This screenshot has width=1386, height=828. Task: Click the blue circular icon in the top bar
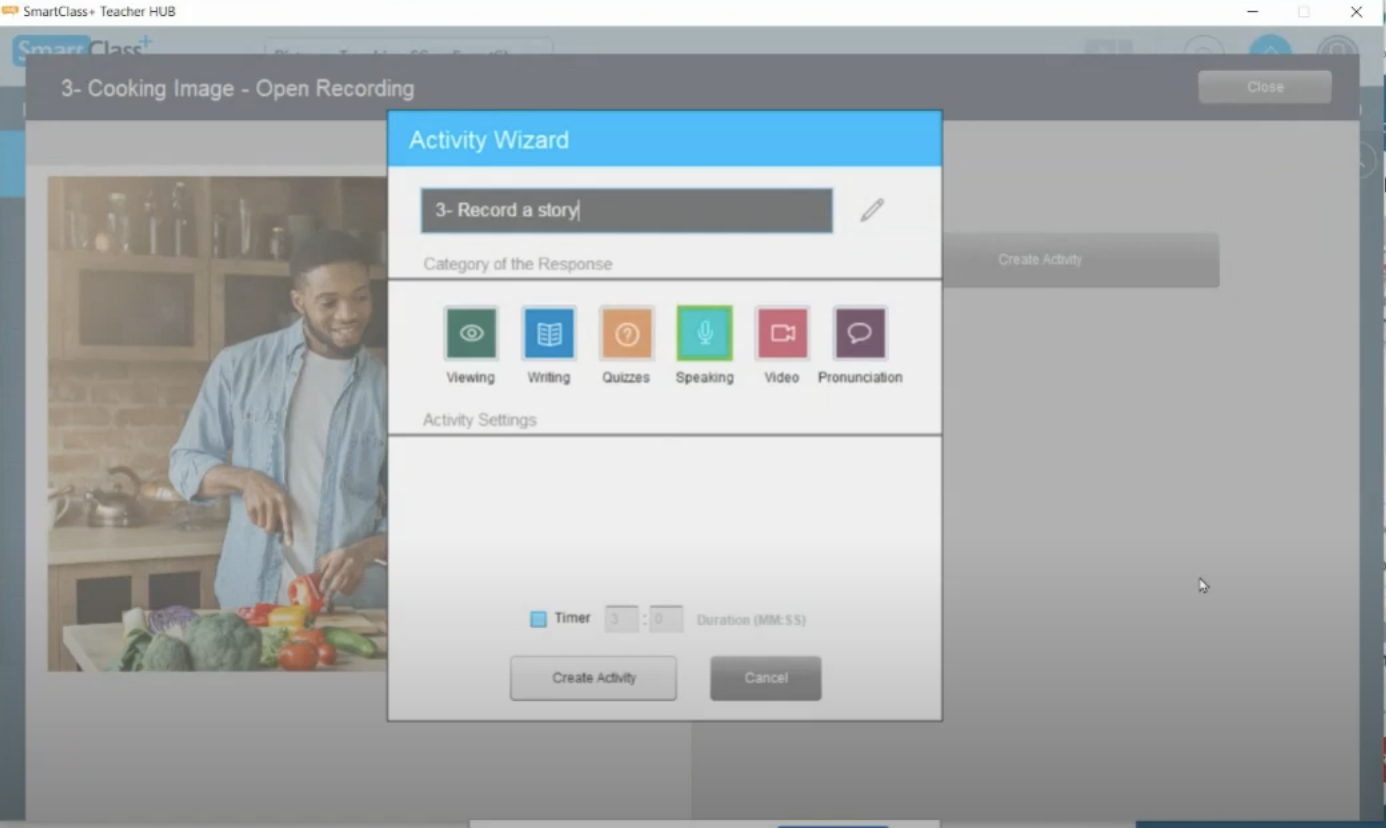point(1270,47)
